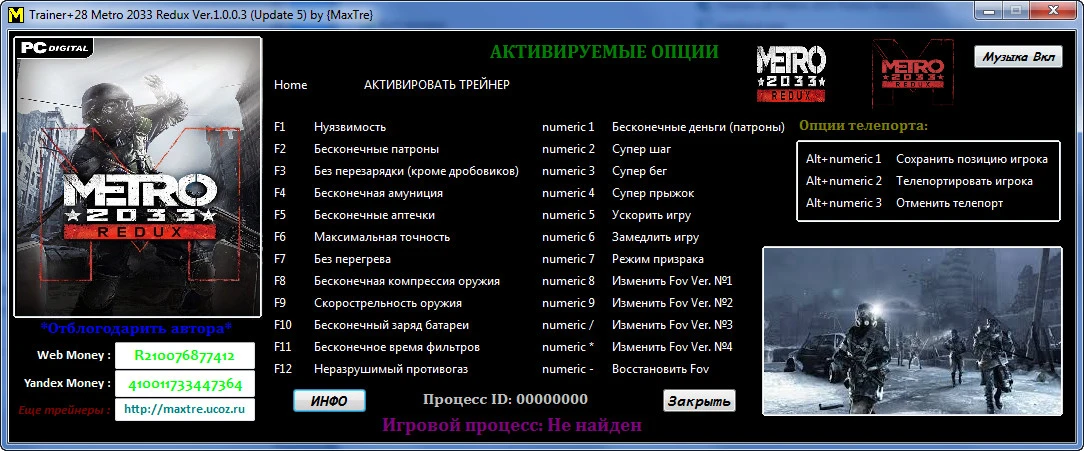Click the Metro 2033 Redux cover art
Viewport: 1084px width, 451px height.
[138, 176]
